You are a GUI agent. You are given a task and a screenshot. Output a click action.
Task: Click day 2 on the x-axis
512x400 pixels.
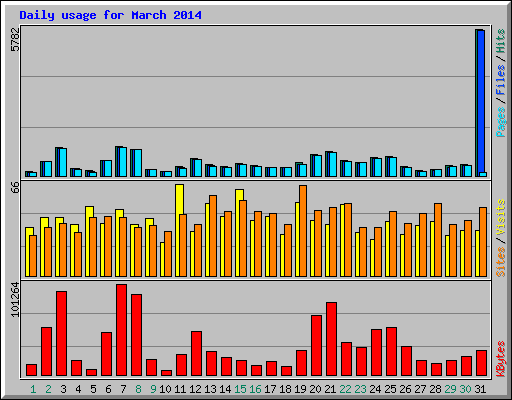(48, 389)
